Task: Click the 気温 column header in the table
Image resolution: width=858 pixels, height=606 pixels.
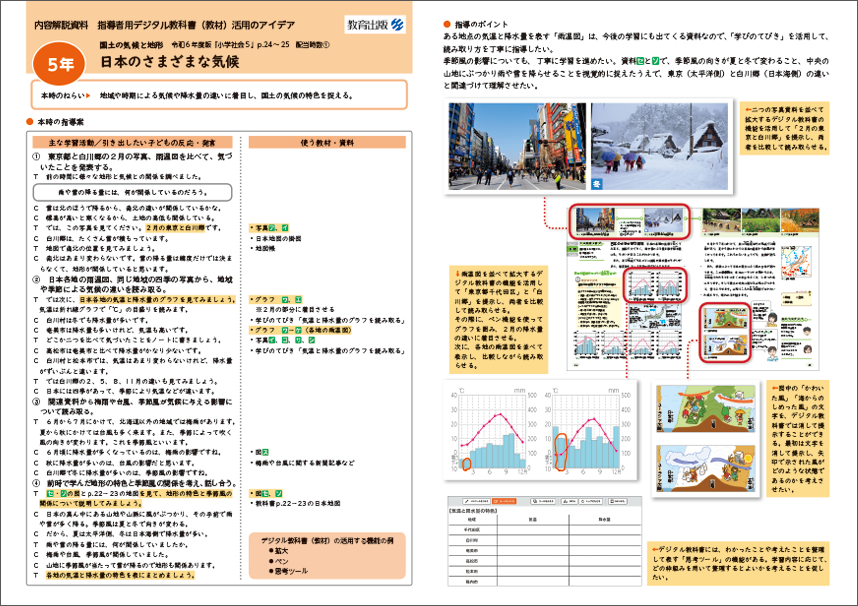Action: tap(532, 519)
